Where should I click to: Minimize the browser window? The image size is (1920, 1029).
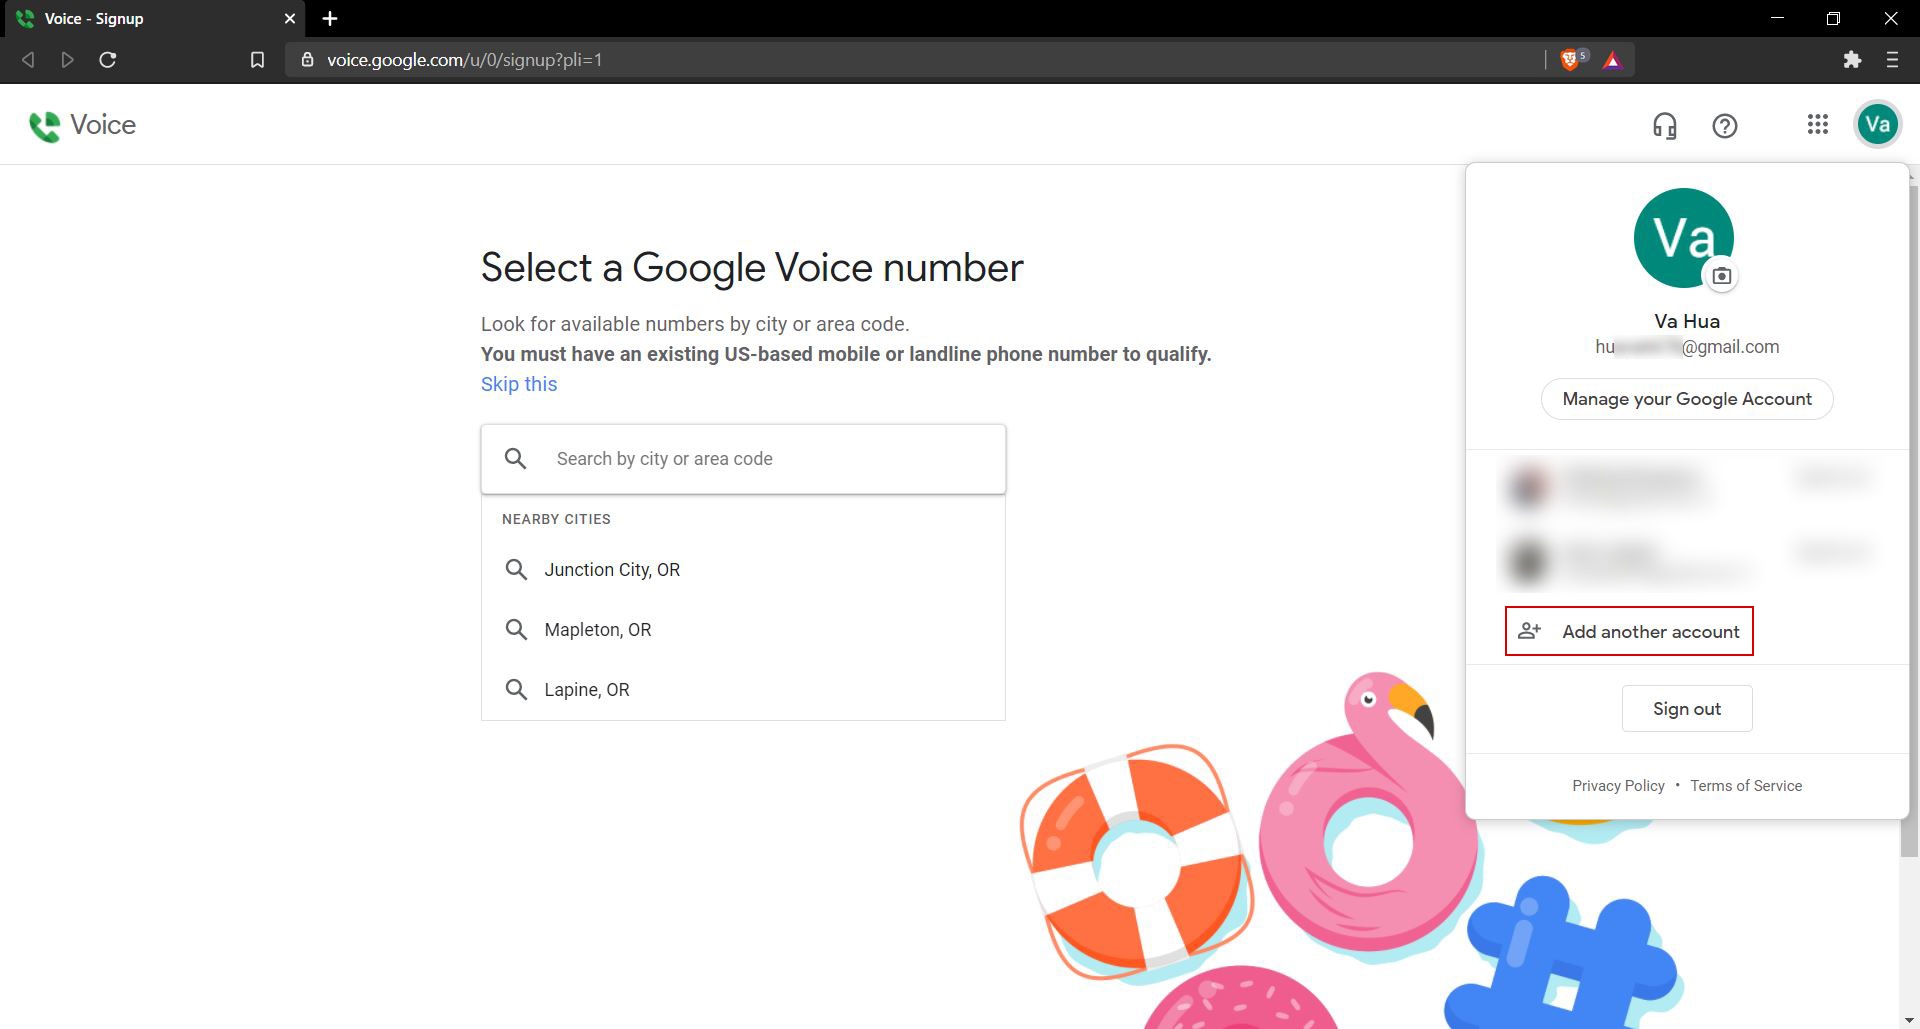1777,19
